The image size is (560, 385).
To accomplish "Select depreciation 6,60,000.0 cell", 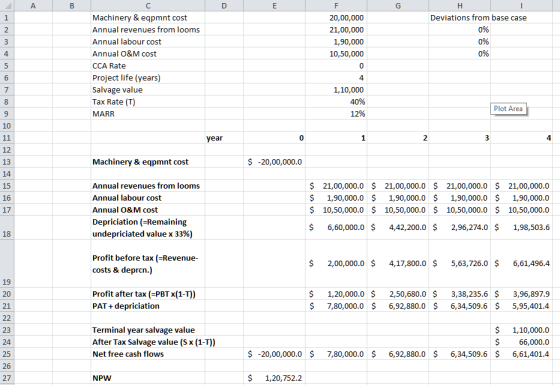I will 336,228.
